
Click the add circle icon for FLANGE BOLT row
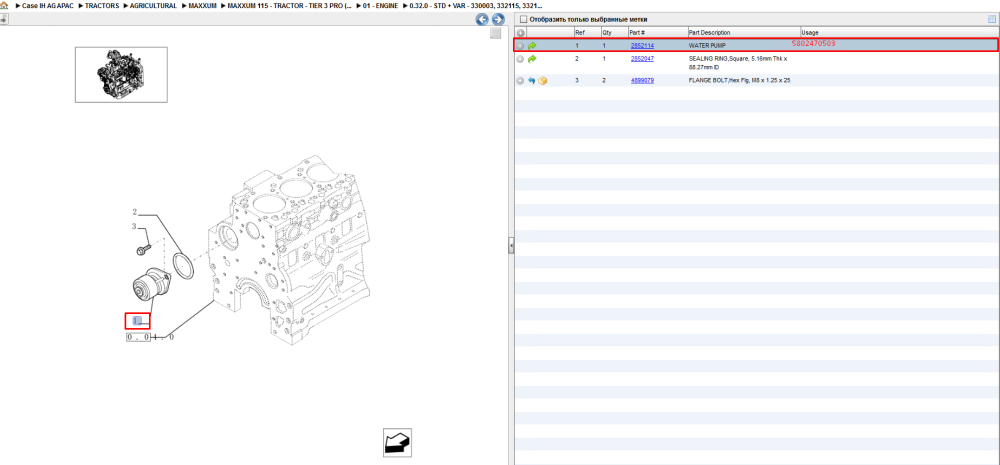[520, 81]
